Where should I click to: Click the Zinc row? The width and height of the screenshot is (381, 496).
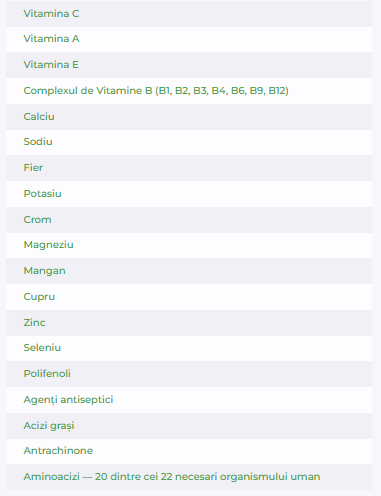tap(189, 323)
